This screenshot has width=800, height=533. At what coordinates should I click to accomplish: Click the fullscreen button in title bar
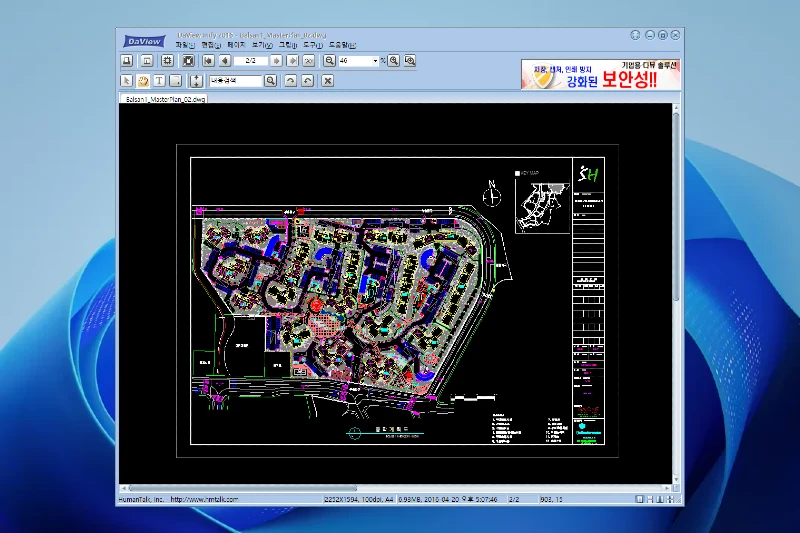[635, 35]
